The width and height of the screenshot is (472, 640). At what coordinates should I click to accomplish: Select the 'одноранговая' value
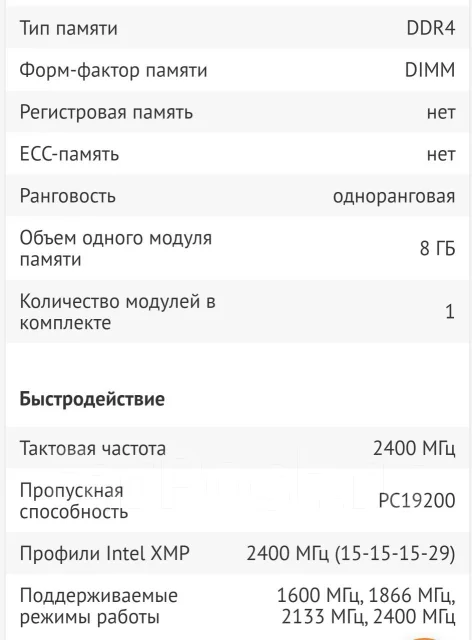394,196
